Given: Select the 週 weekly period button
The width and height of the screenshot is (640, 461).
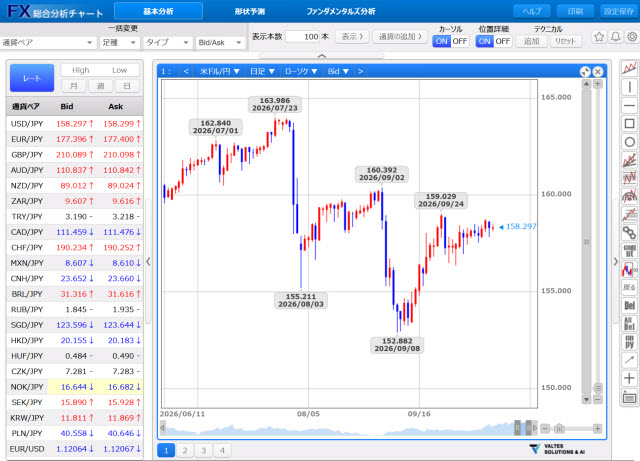Looking at the screenshot, I should [x=100, y=86].
